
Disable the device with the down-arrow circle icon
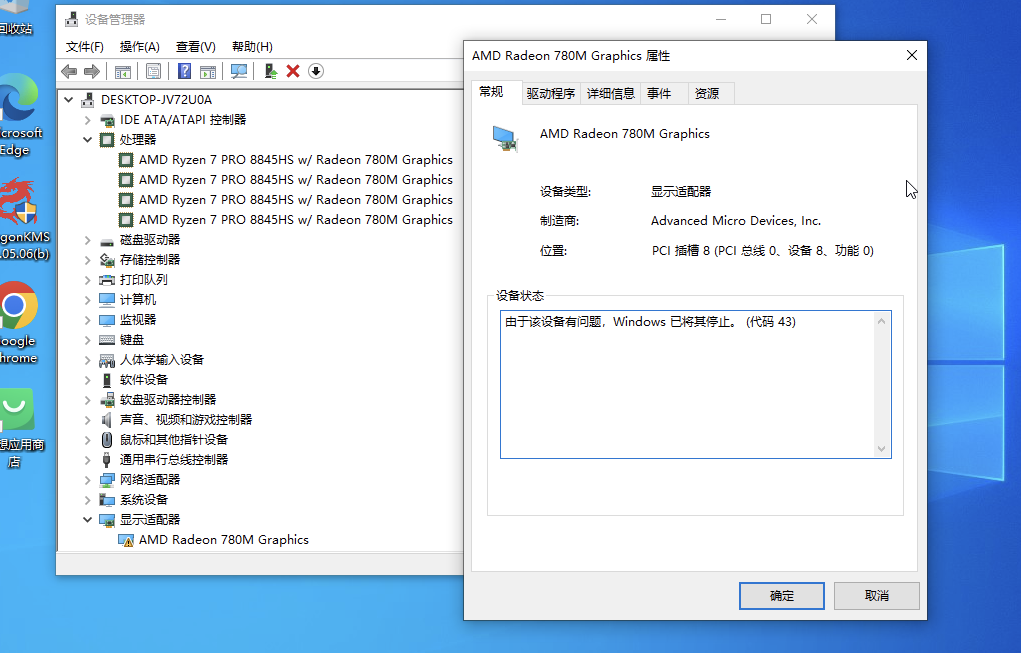(316, 71)
